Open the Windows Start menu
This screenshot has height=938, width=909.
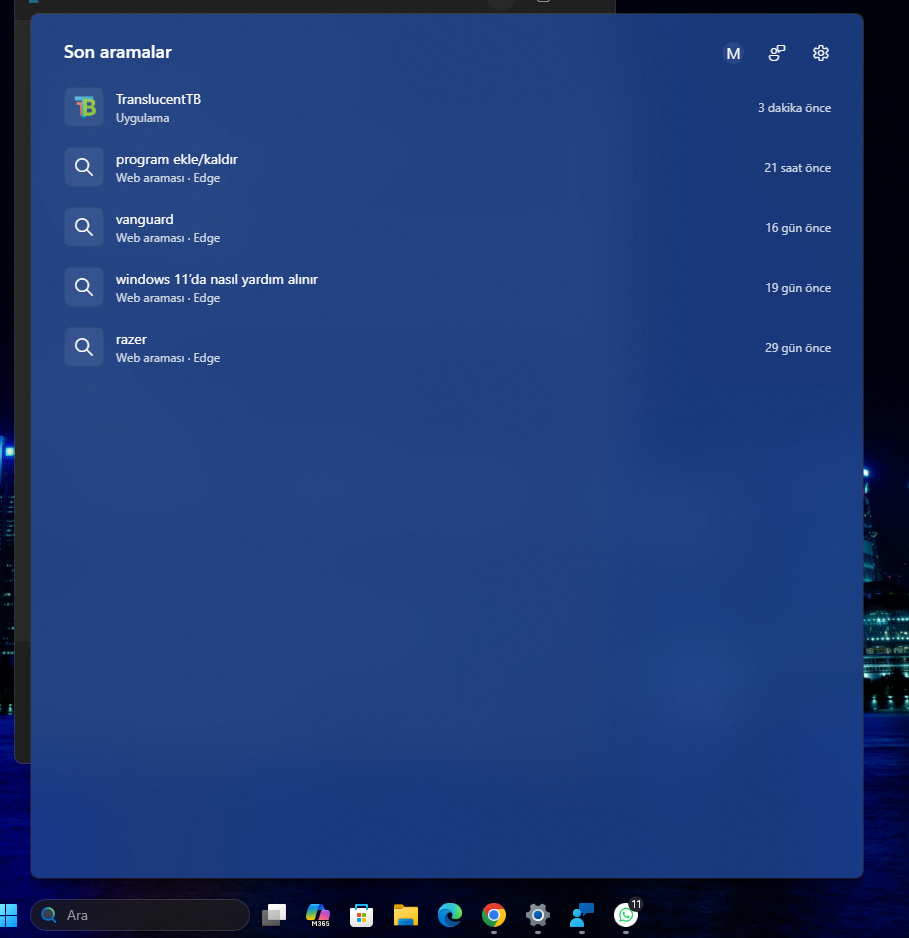tap(8, 915)
